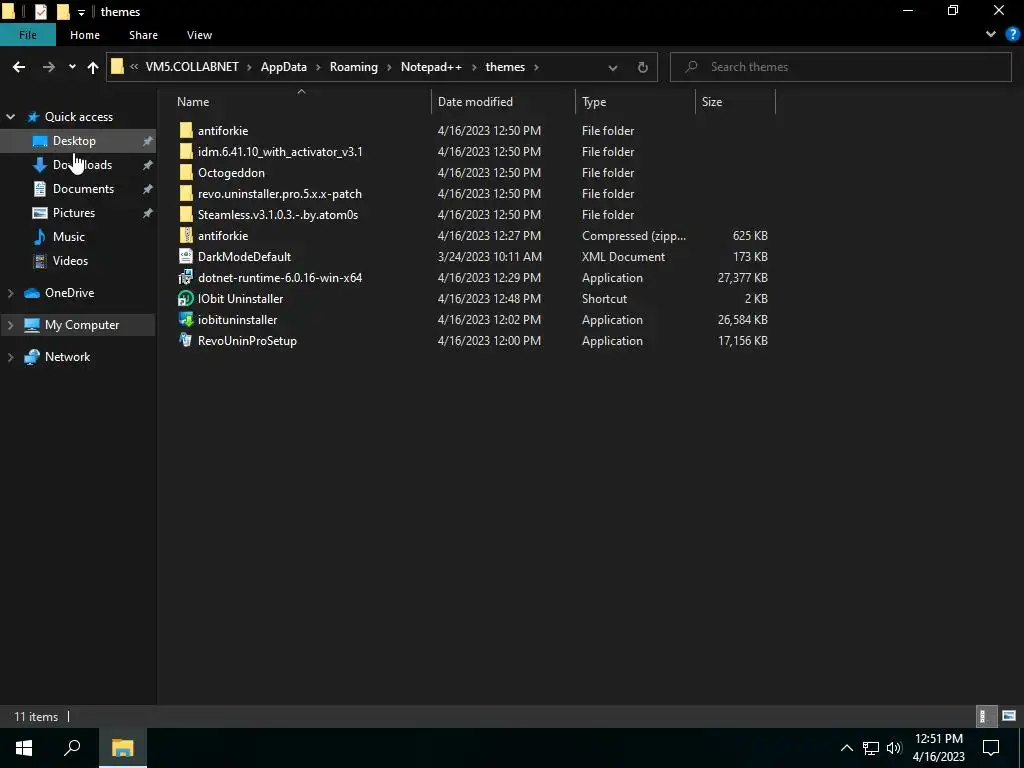The width and height of the screenshot is (1024, 768).
Task: Switch to Large icons view in status bar
Action: point(1009,716)
